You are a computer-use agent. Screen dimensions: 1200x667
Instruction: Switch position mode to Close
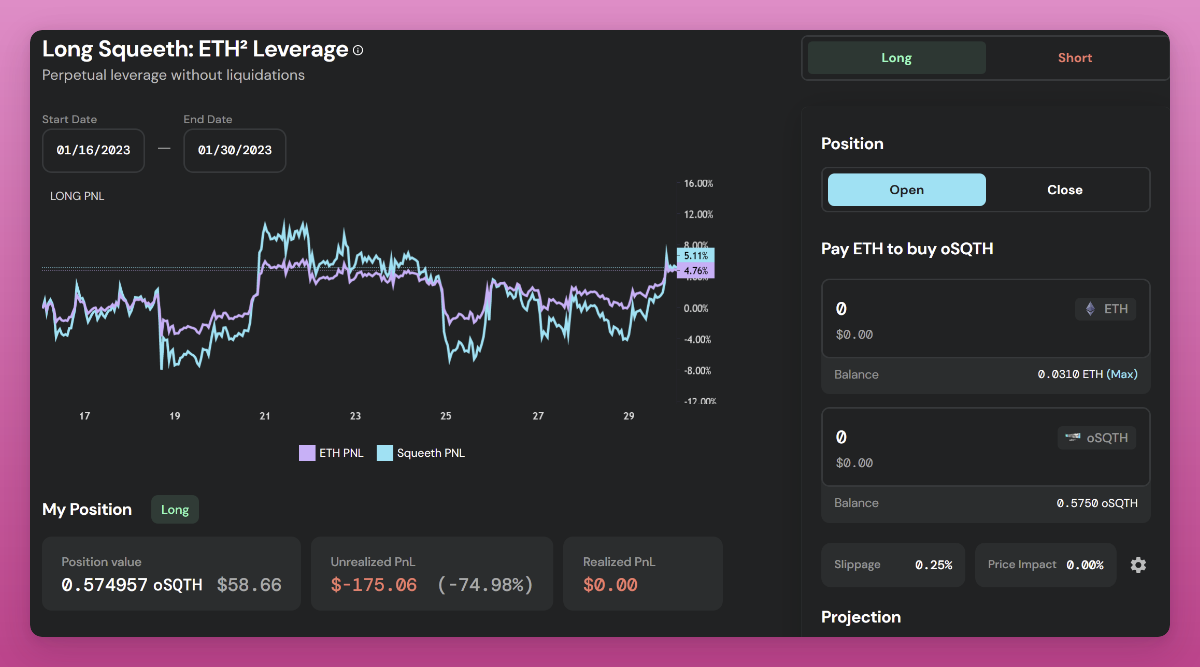click(1064, 189)
